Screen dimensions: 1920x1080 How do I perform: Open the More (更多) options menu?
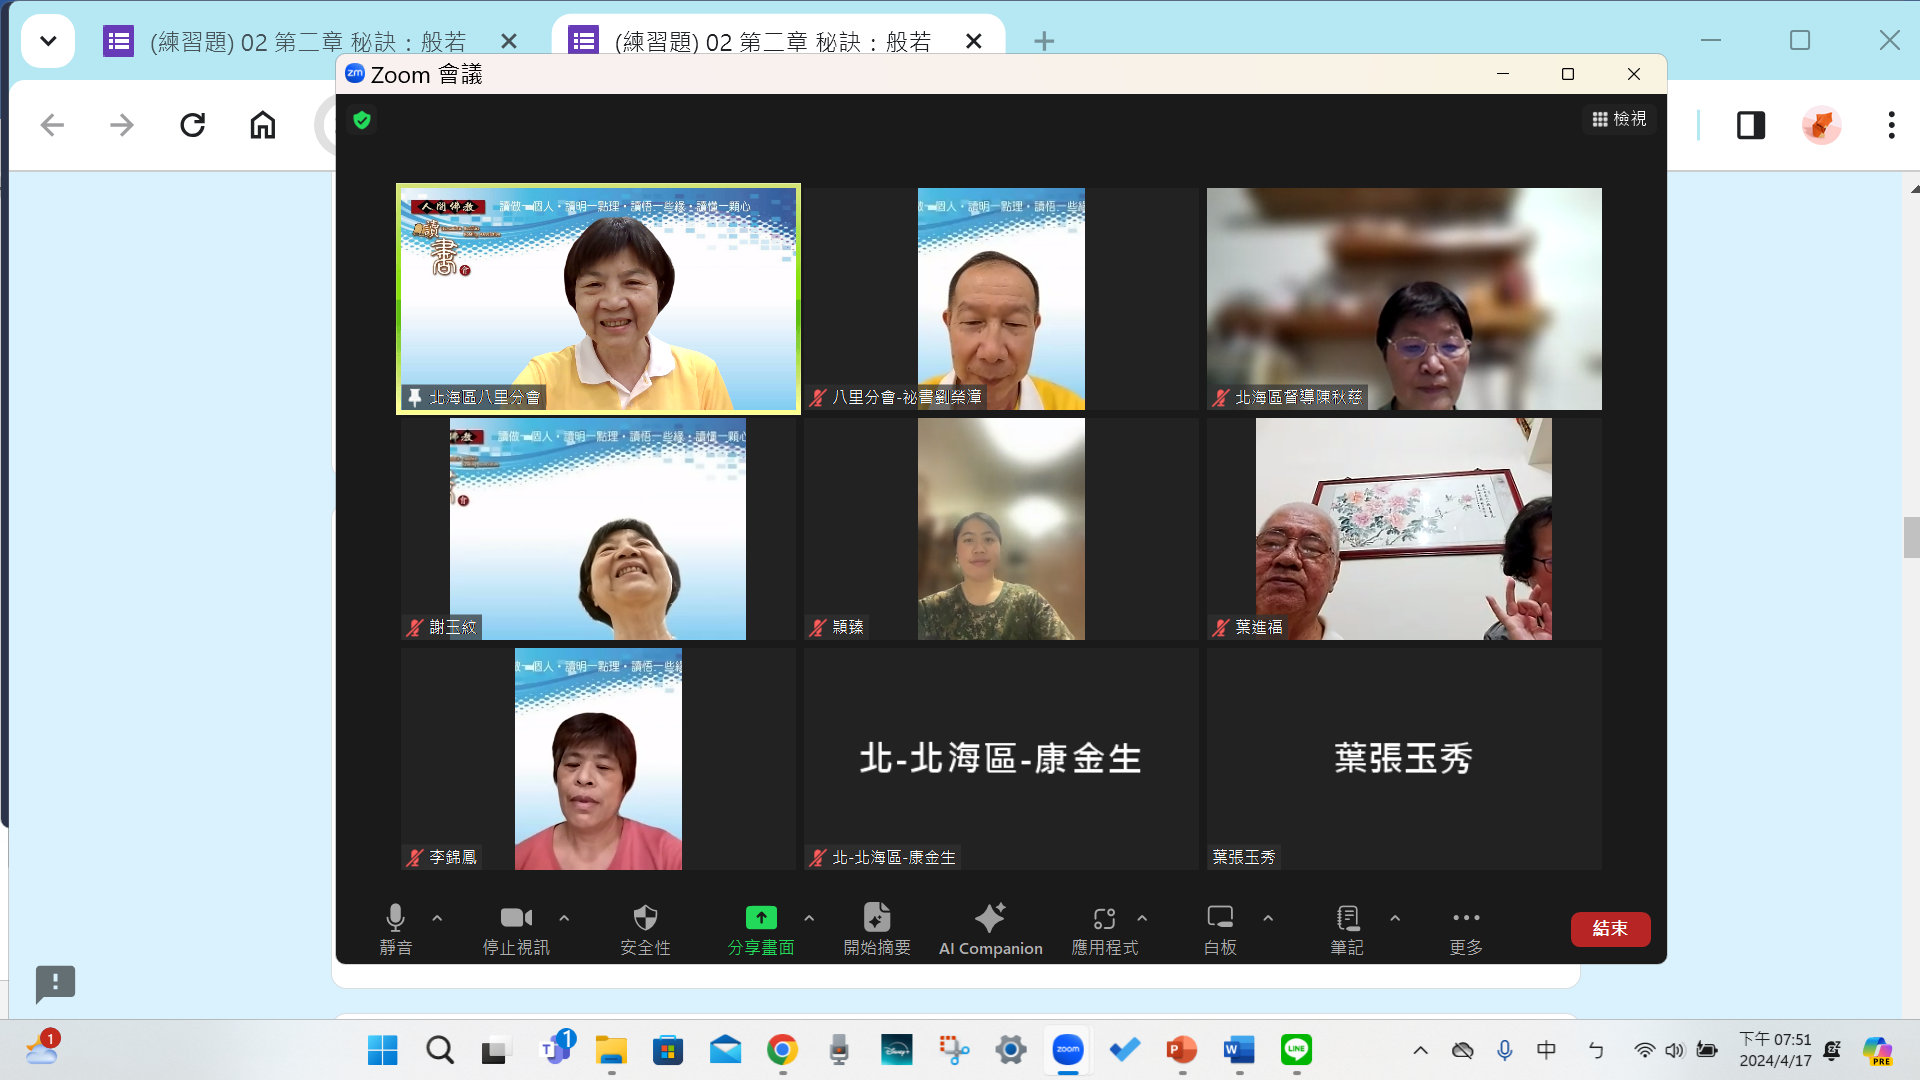tap(1466, 918)
